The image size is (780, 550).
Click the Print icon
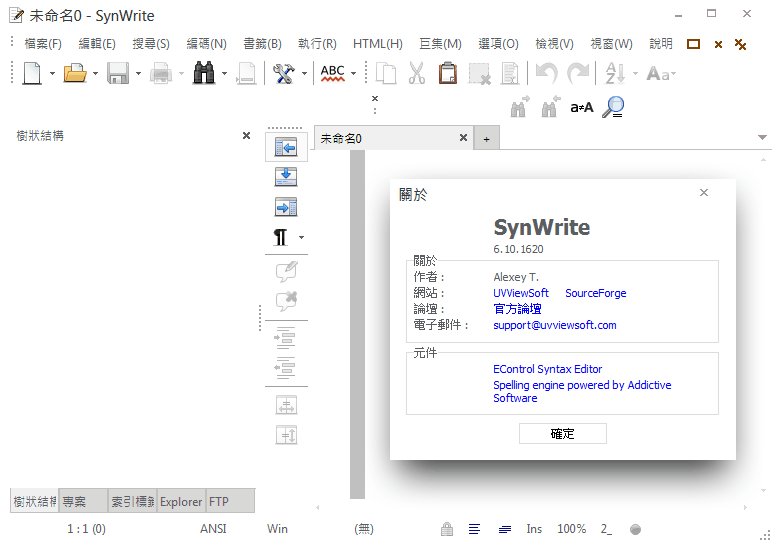(x=161, y=74)
